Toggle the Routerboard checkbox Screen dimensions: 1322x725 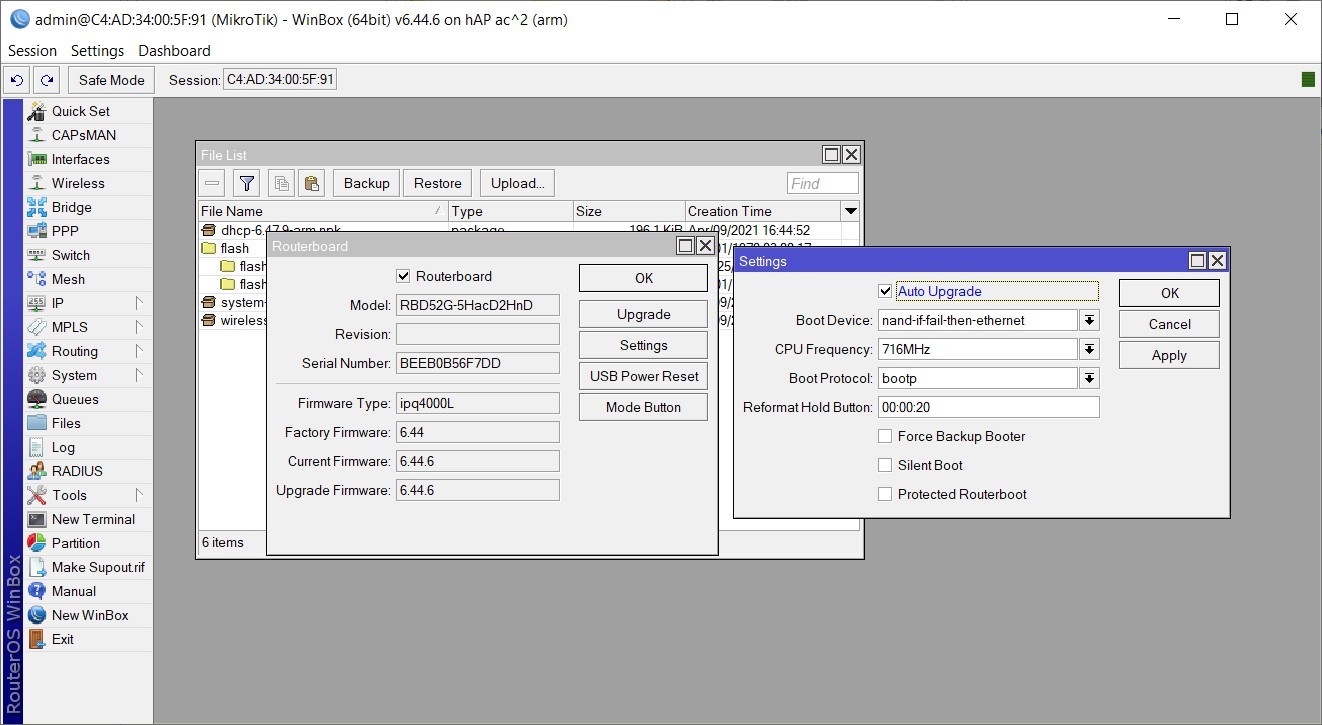[403, 276]
